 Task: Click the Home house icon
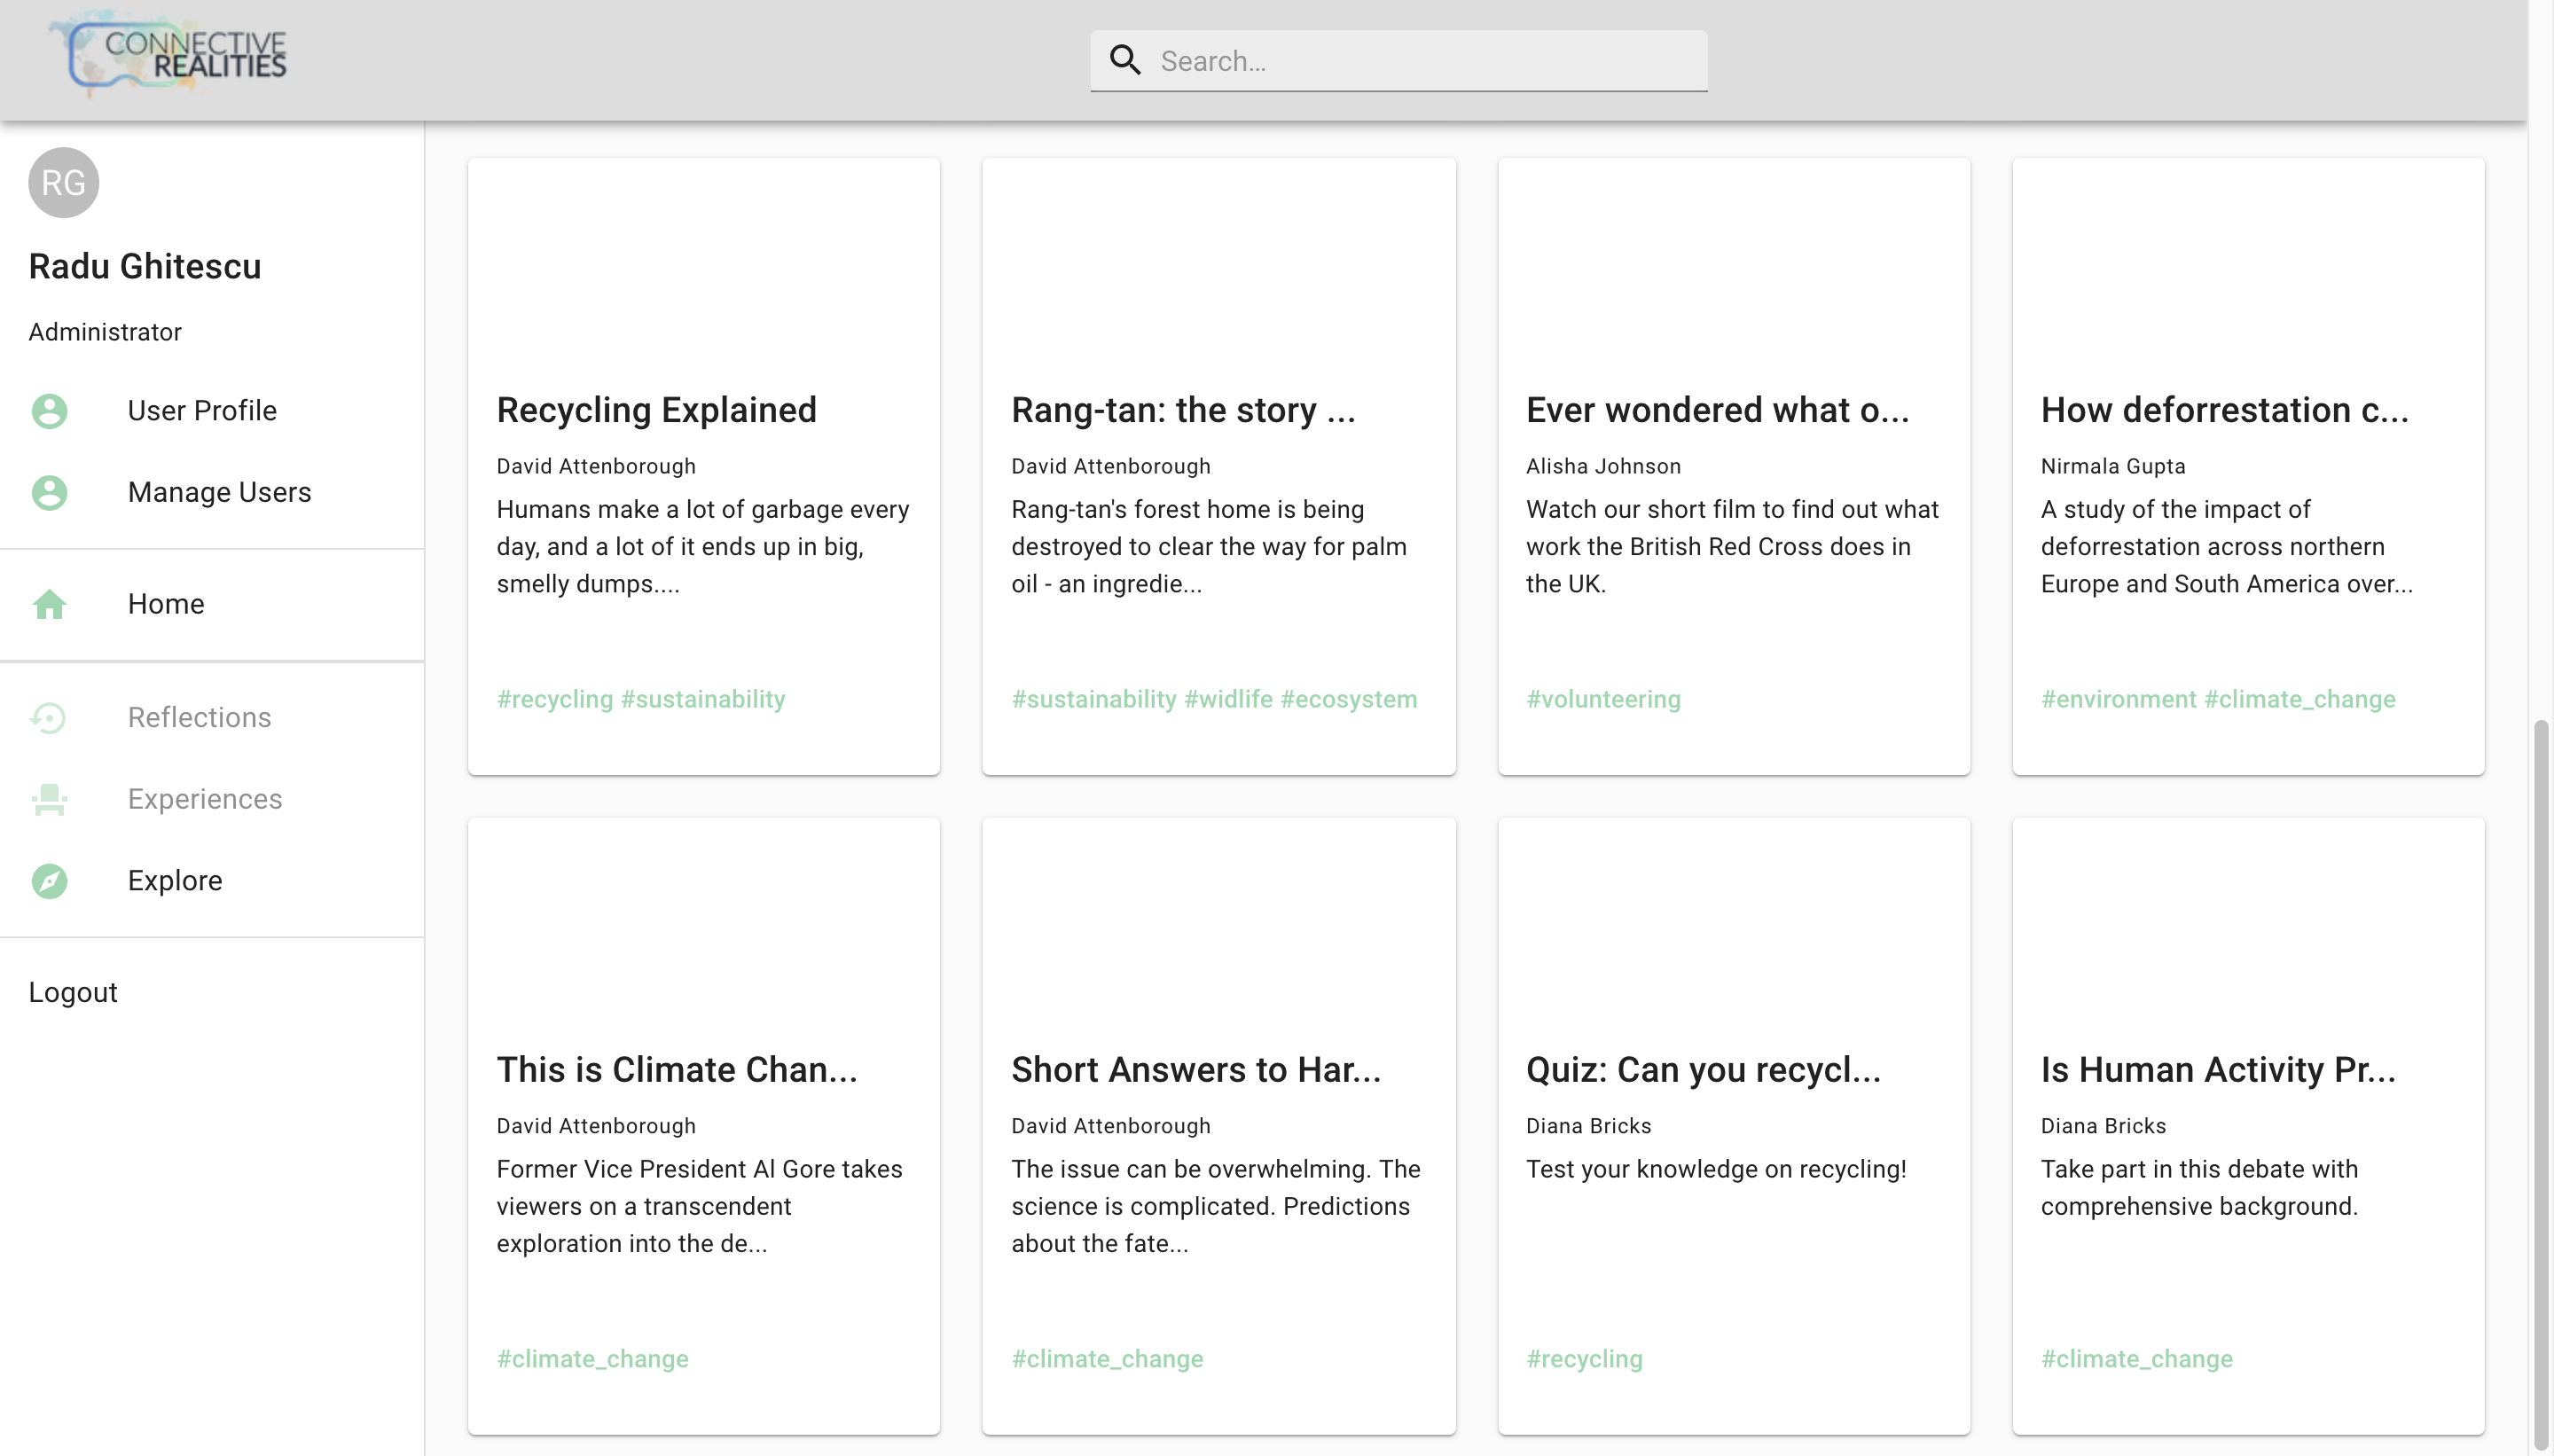click(49, 604)
